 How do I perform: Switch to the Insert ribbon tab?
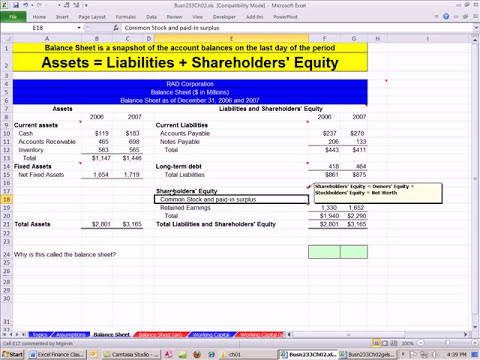tap(62, 17)
